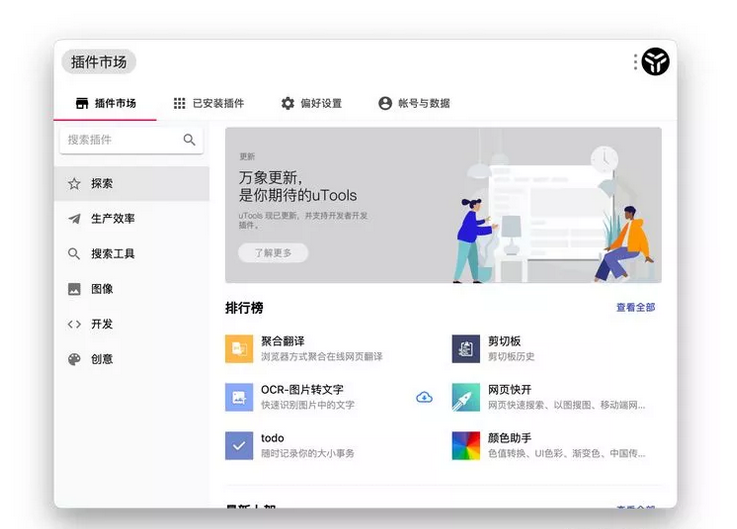Open the 已安装插件 tab

(x=209, y=103)
